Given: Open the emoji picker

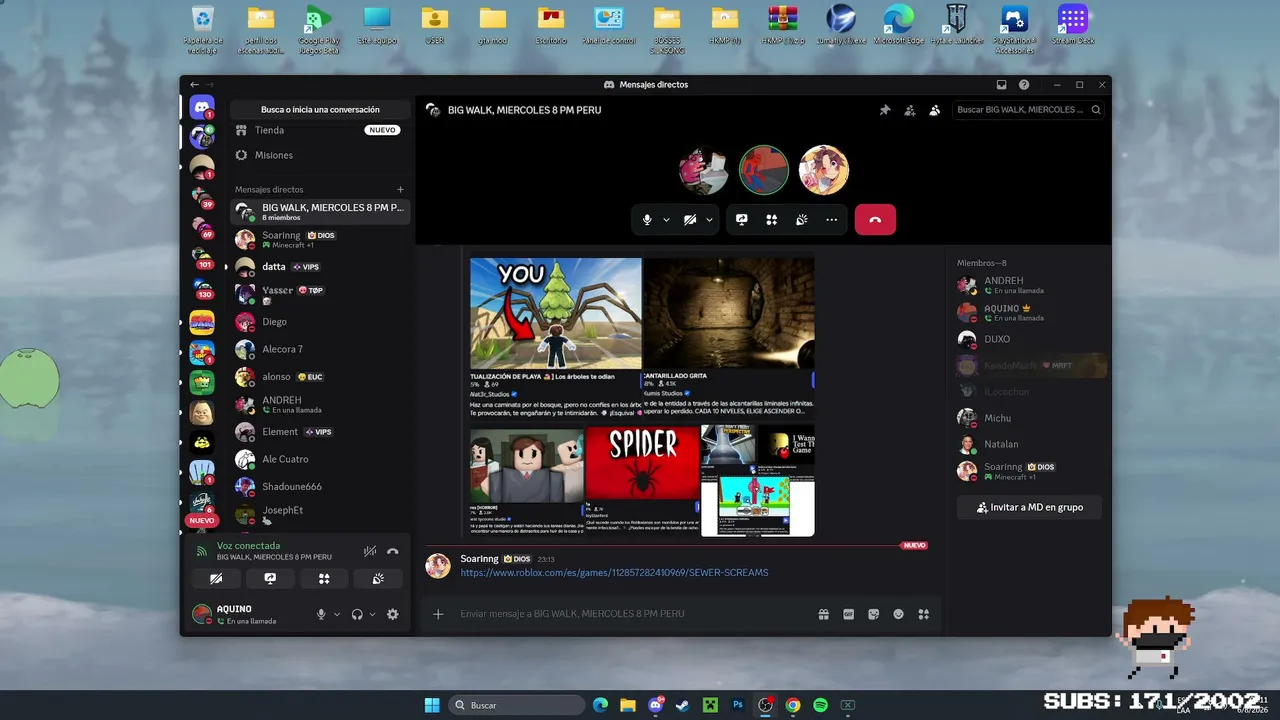Looking at the screenshot, I should tap(899, 614).
